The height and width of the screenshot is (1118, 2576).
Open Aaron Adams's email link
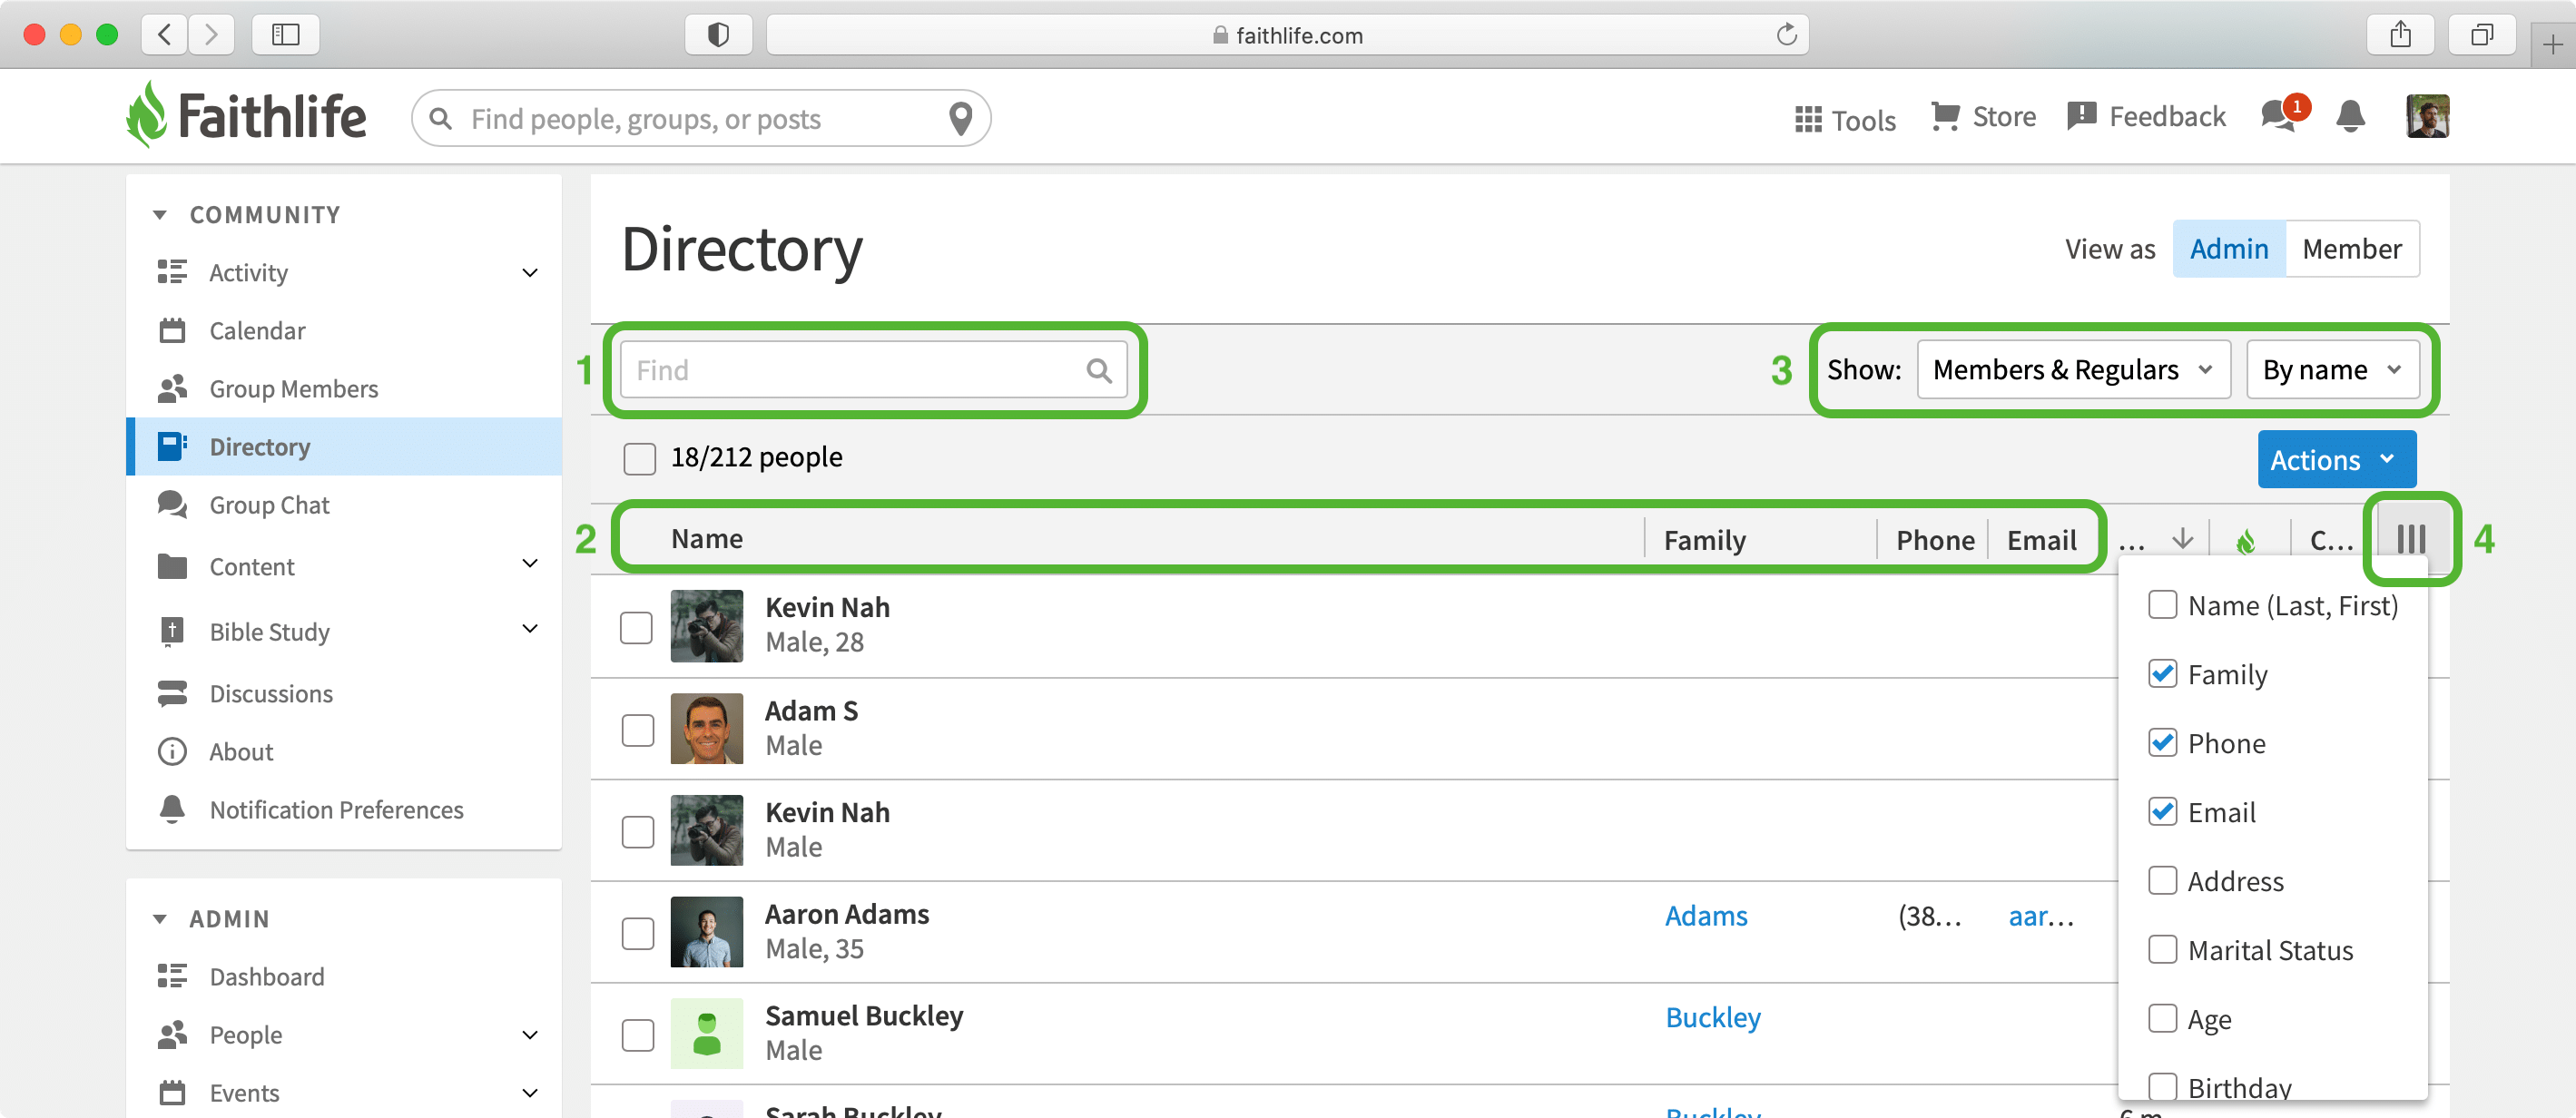pyautogui.click(x=2041, y=916)
